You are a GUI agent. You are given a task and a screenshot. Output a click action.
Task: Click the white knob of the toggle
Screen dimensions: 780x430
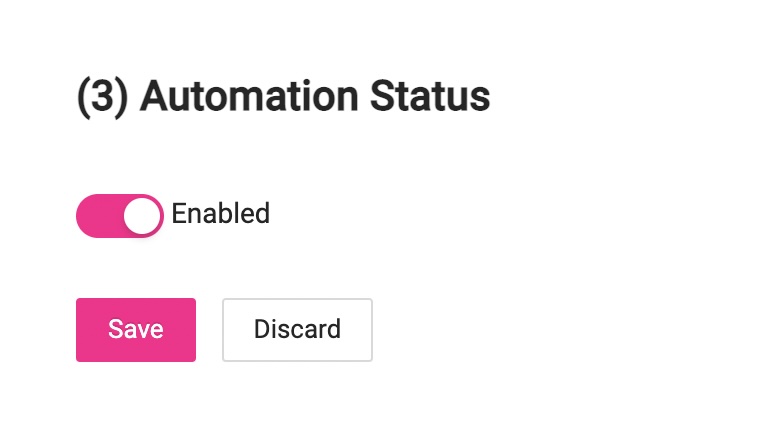point(143,215)
